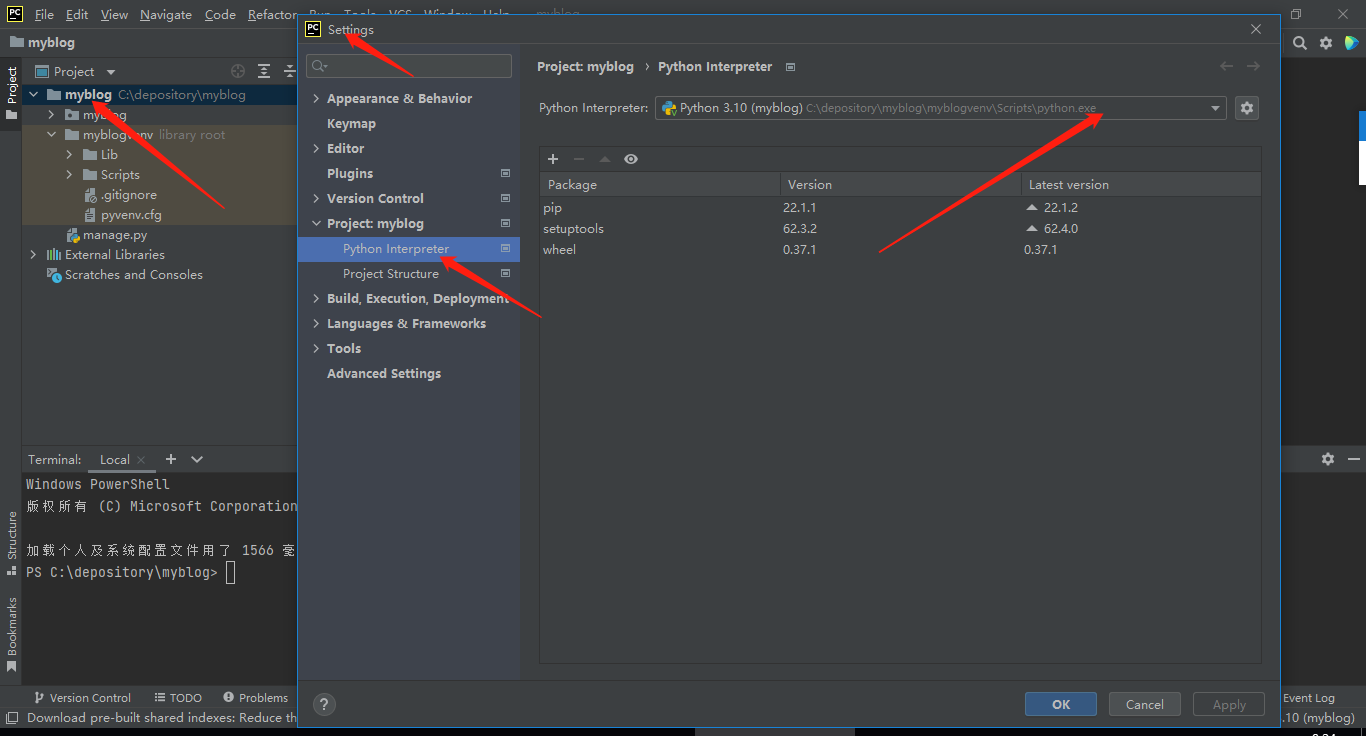
Task: Click the Settings search field
Action: (409, 66)
